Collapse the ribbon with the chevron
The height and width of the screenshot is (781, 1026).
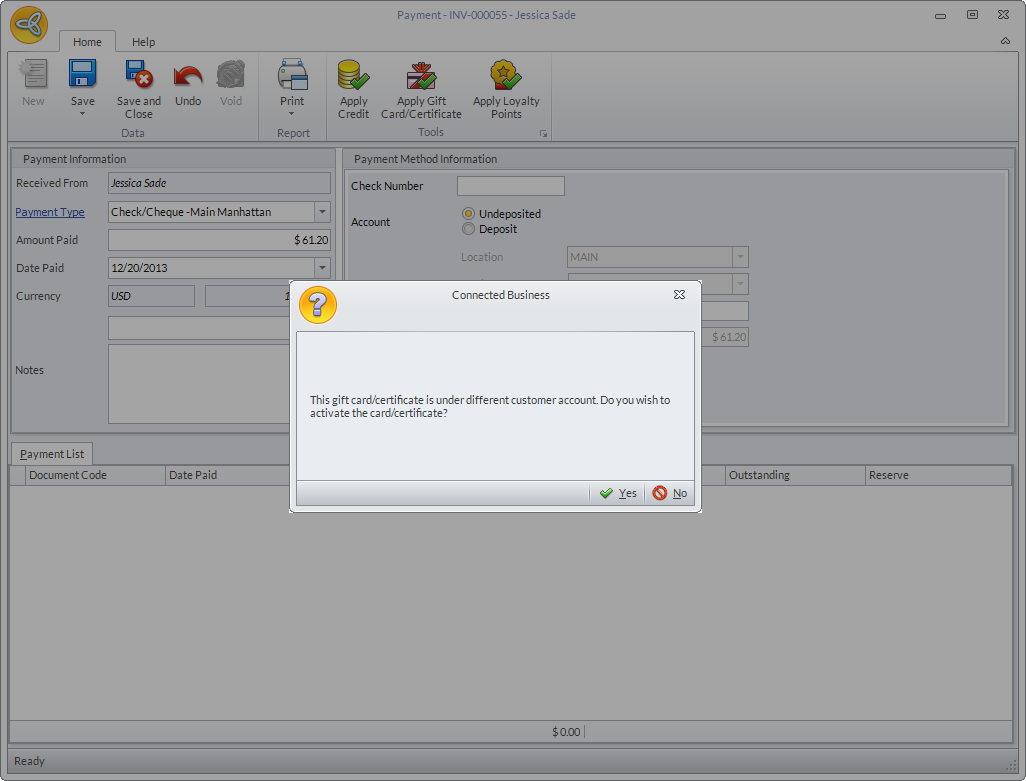coord(1004,42)
